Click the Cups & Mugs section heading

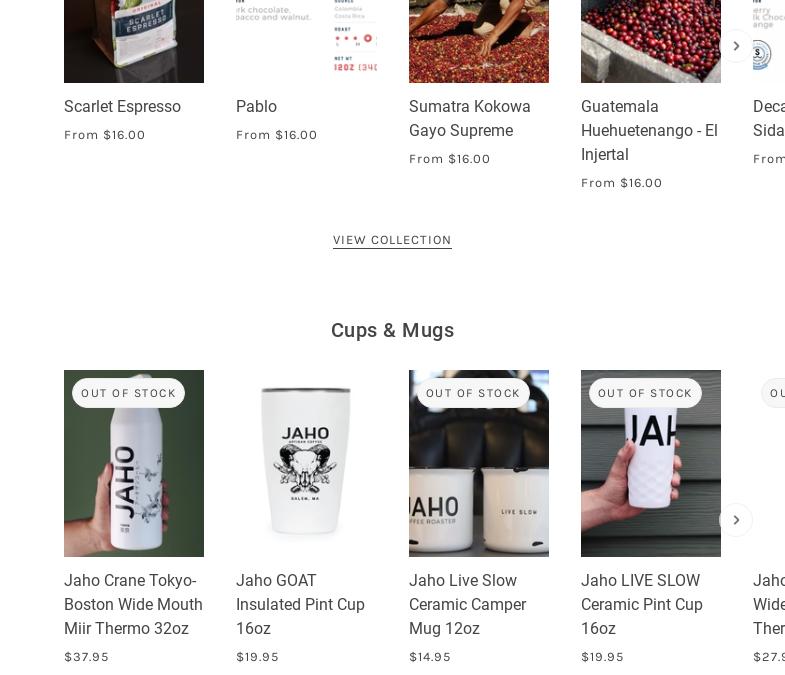pyautogui.click(x=392, y=330)
